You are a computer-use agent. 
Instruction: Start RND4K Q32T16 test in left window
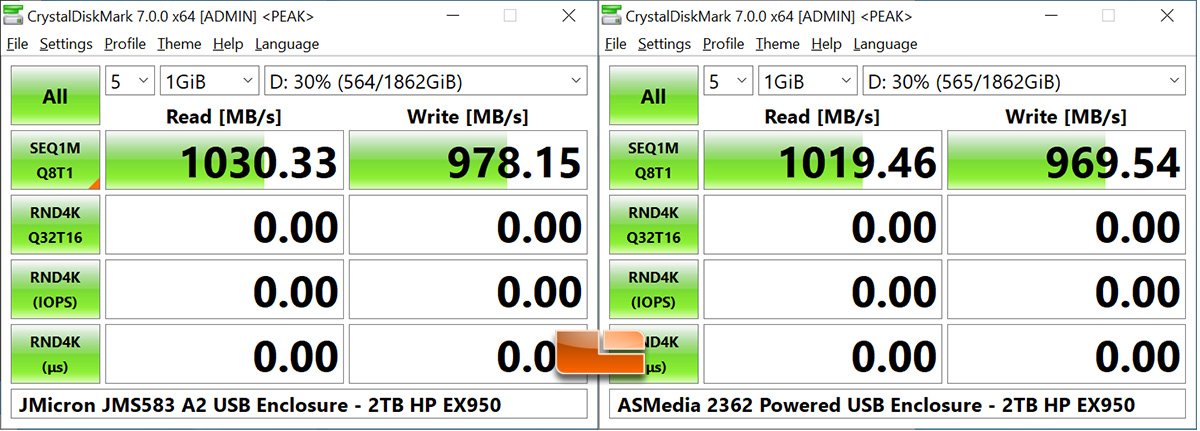point(55,225)
